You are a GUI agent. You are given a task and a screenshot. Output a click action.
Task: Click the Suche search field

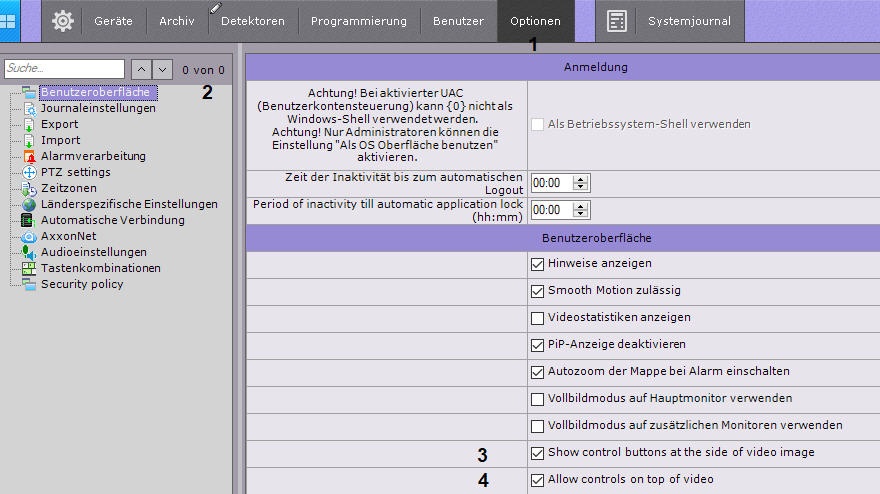point(64,69)
